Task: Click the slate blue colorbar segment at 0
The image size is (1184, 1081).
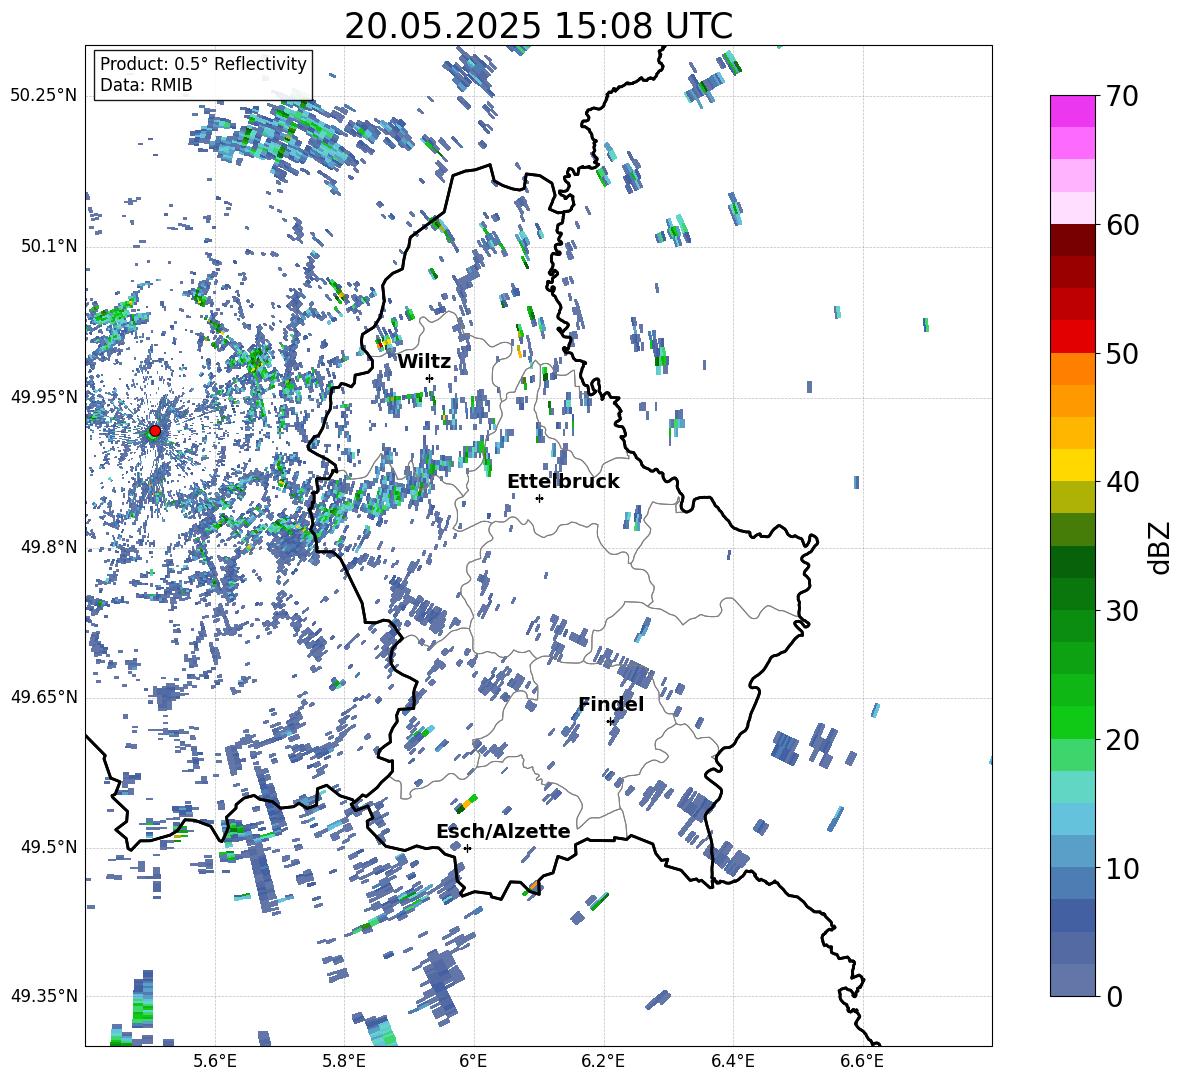Action: tap(1072, 980)
